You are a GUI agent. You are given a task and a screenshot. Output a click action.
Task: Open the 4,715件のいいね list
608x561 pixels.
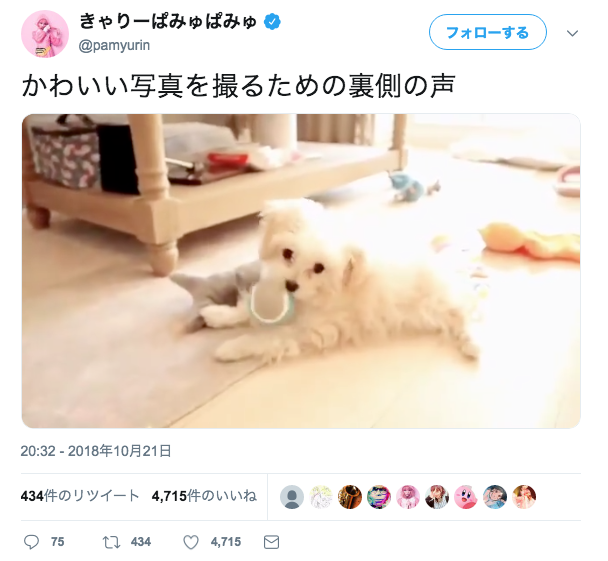coord(204,496)
